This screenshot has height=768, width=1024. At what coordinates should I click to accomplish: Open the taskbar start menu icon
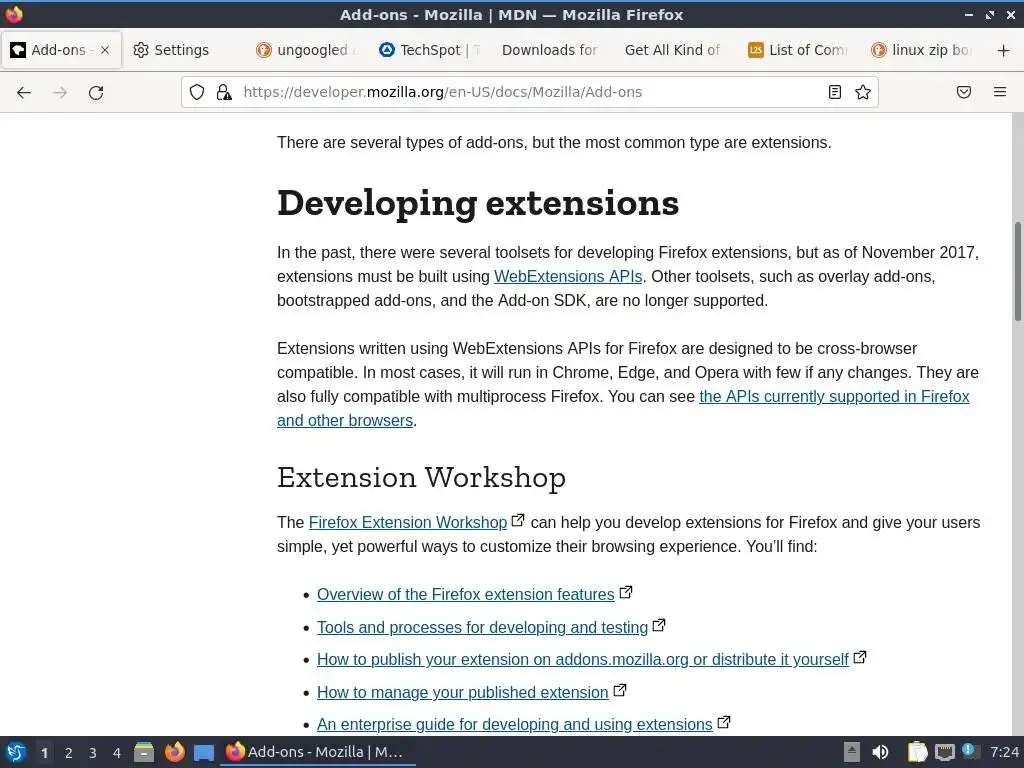point(16,753)
